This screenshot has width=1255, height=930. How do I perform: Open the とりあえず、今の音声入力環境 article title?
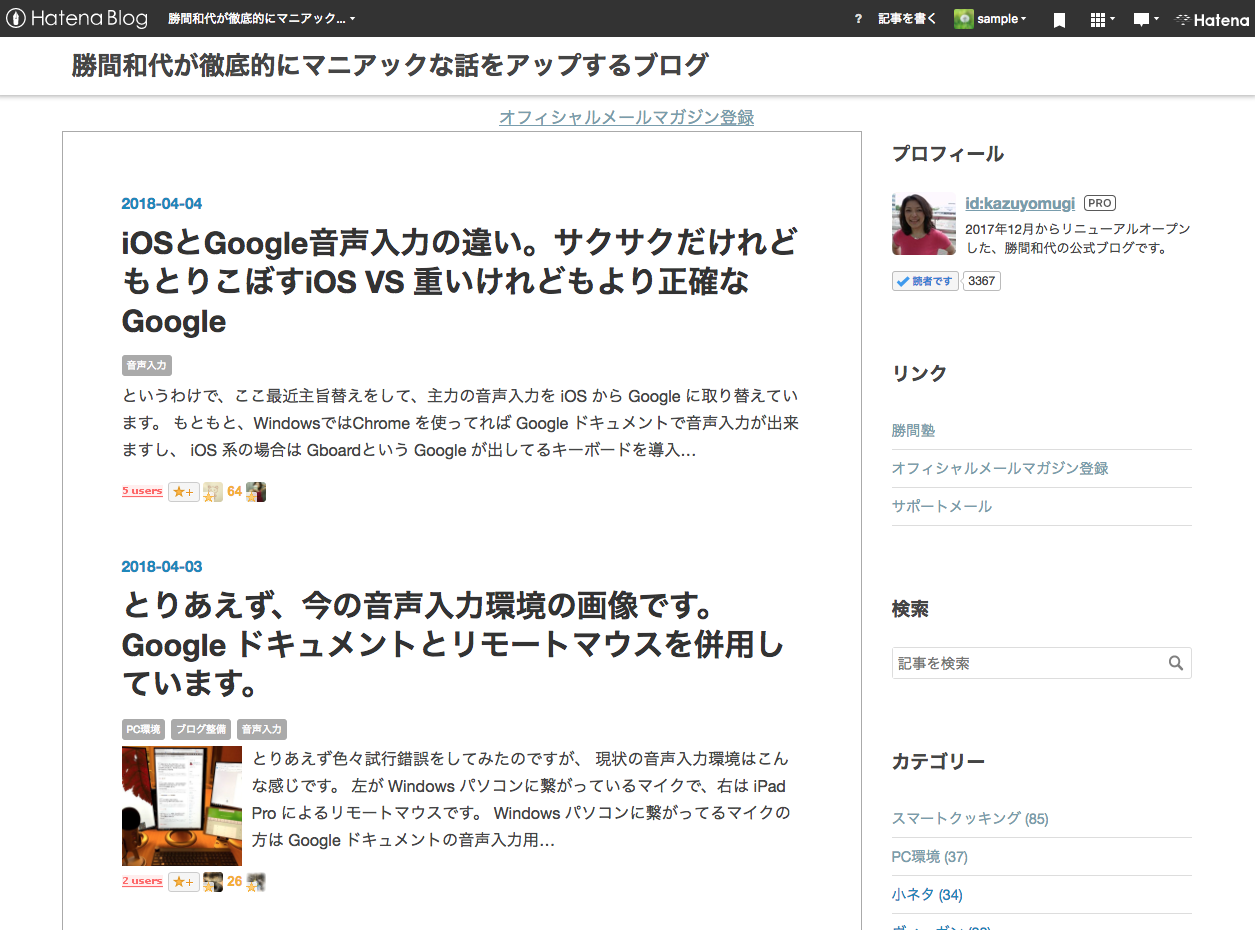coord(453,645)
